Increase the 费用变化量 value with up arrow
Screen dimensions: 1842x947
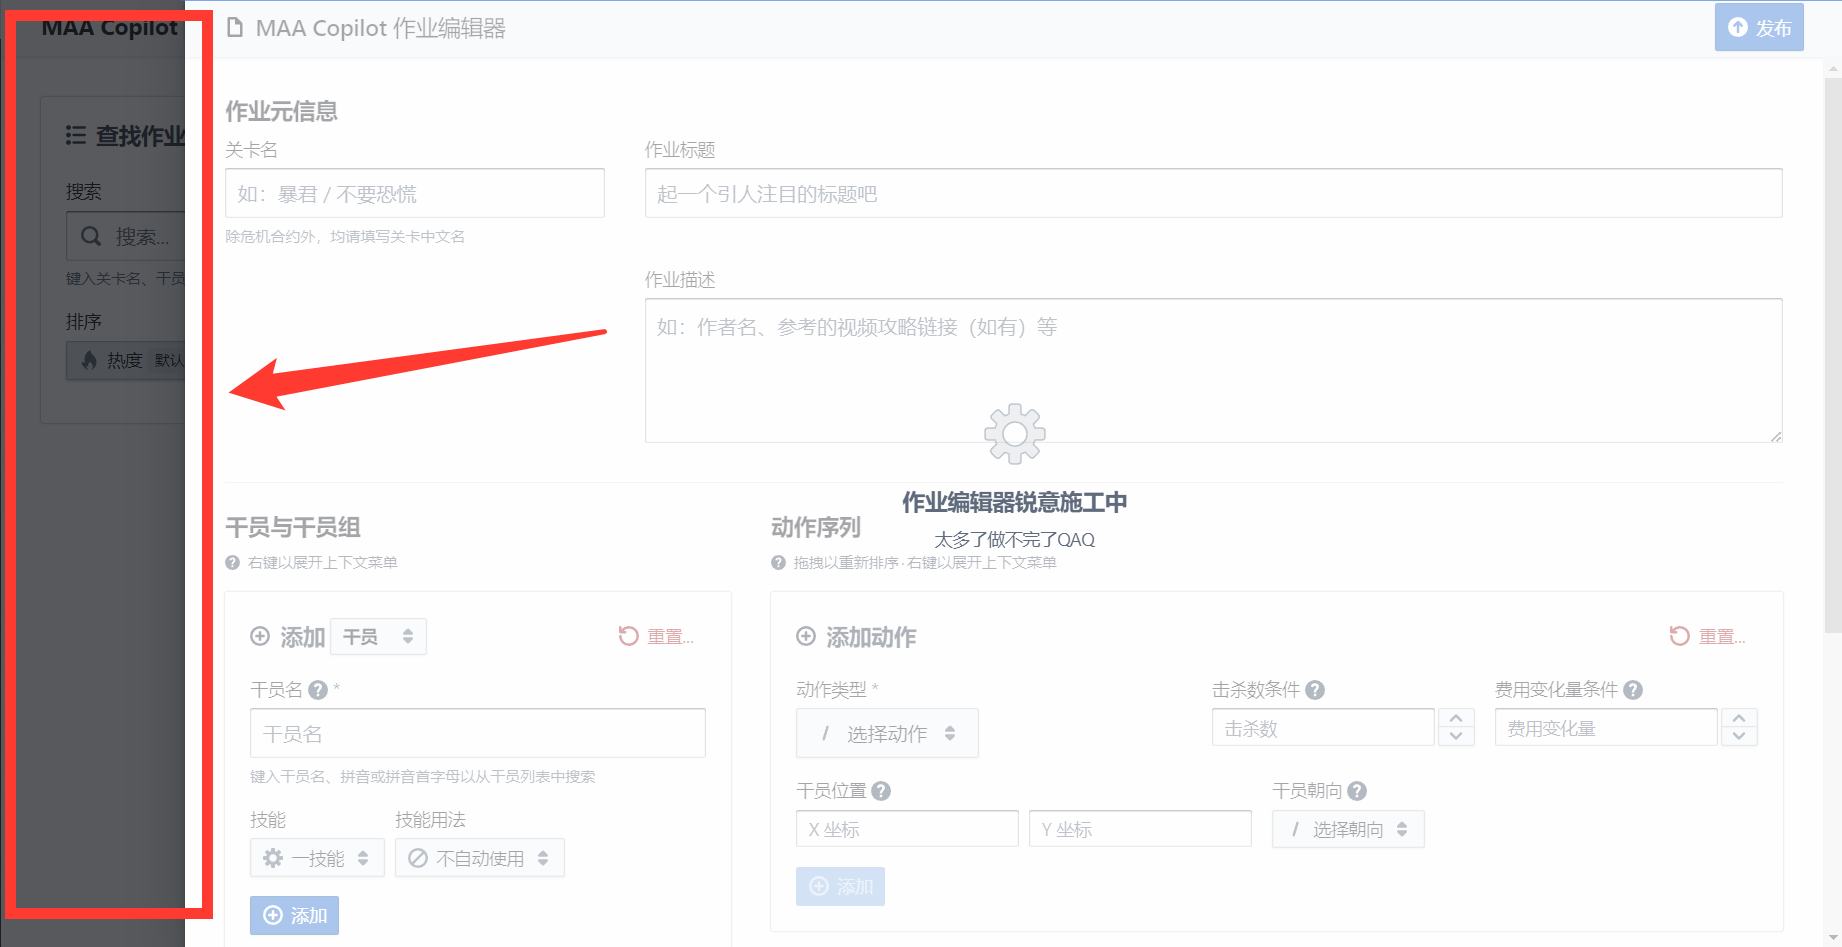click(x=1739, y=719)
